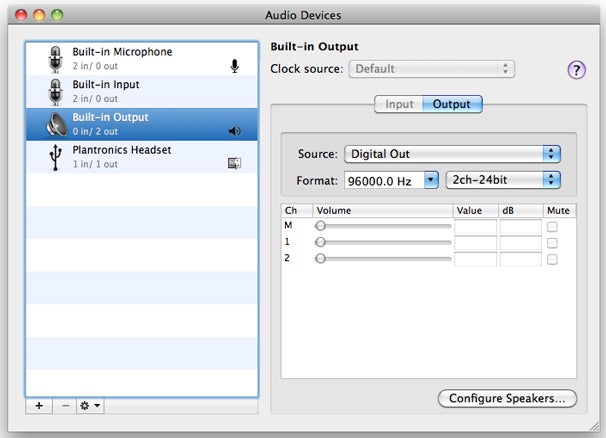Open the Clock source Default dropdown
Viewport: 606px width, 438px height.
[x=432, y=69]
